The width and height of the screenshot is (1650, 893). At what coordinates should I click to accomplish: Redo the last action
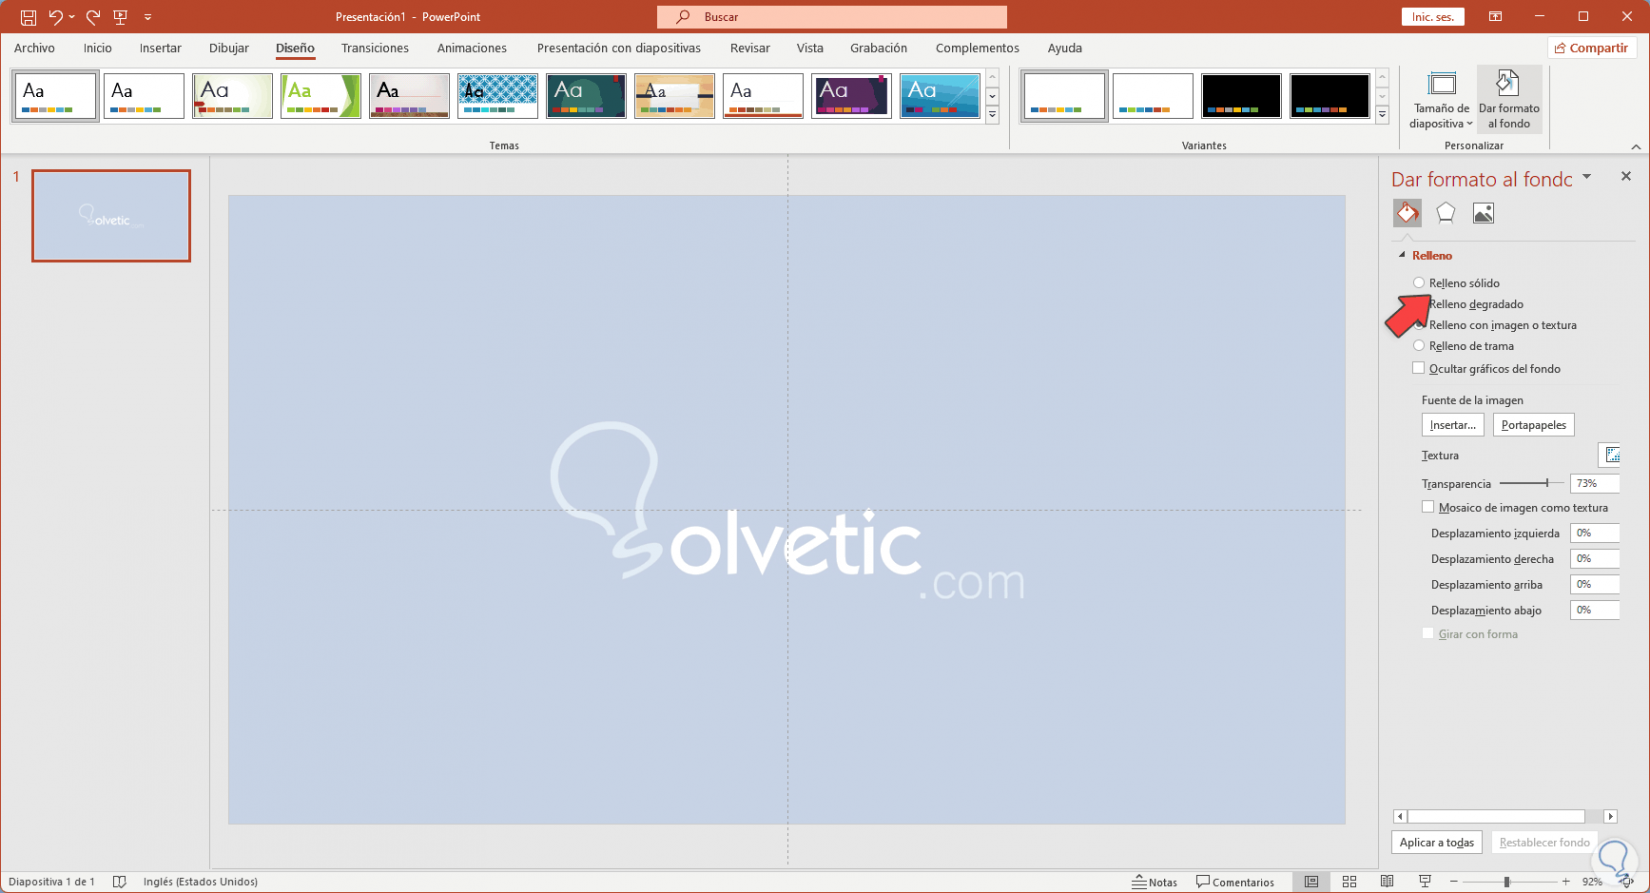click(93, 17)
